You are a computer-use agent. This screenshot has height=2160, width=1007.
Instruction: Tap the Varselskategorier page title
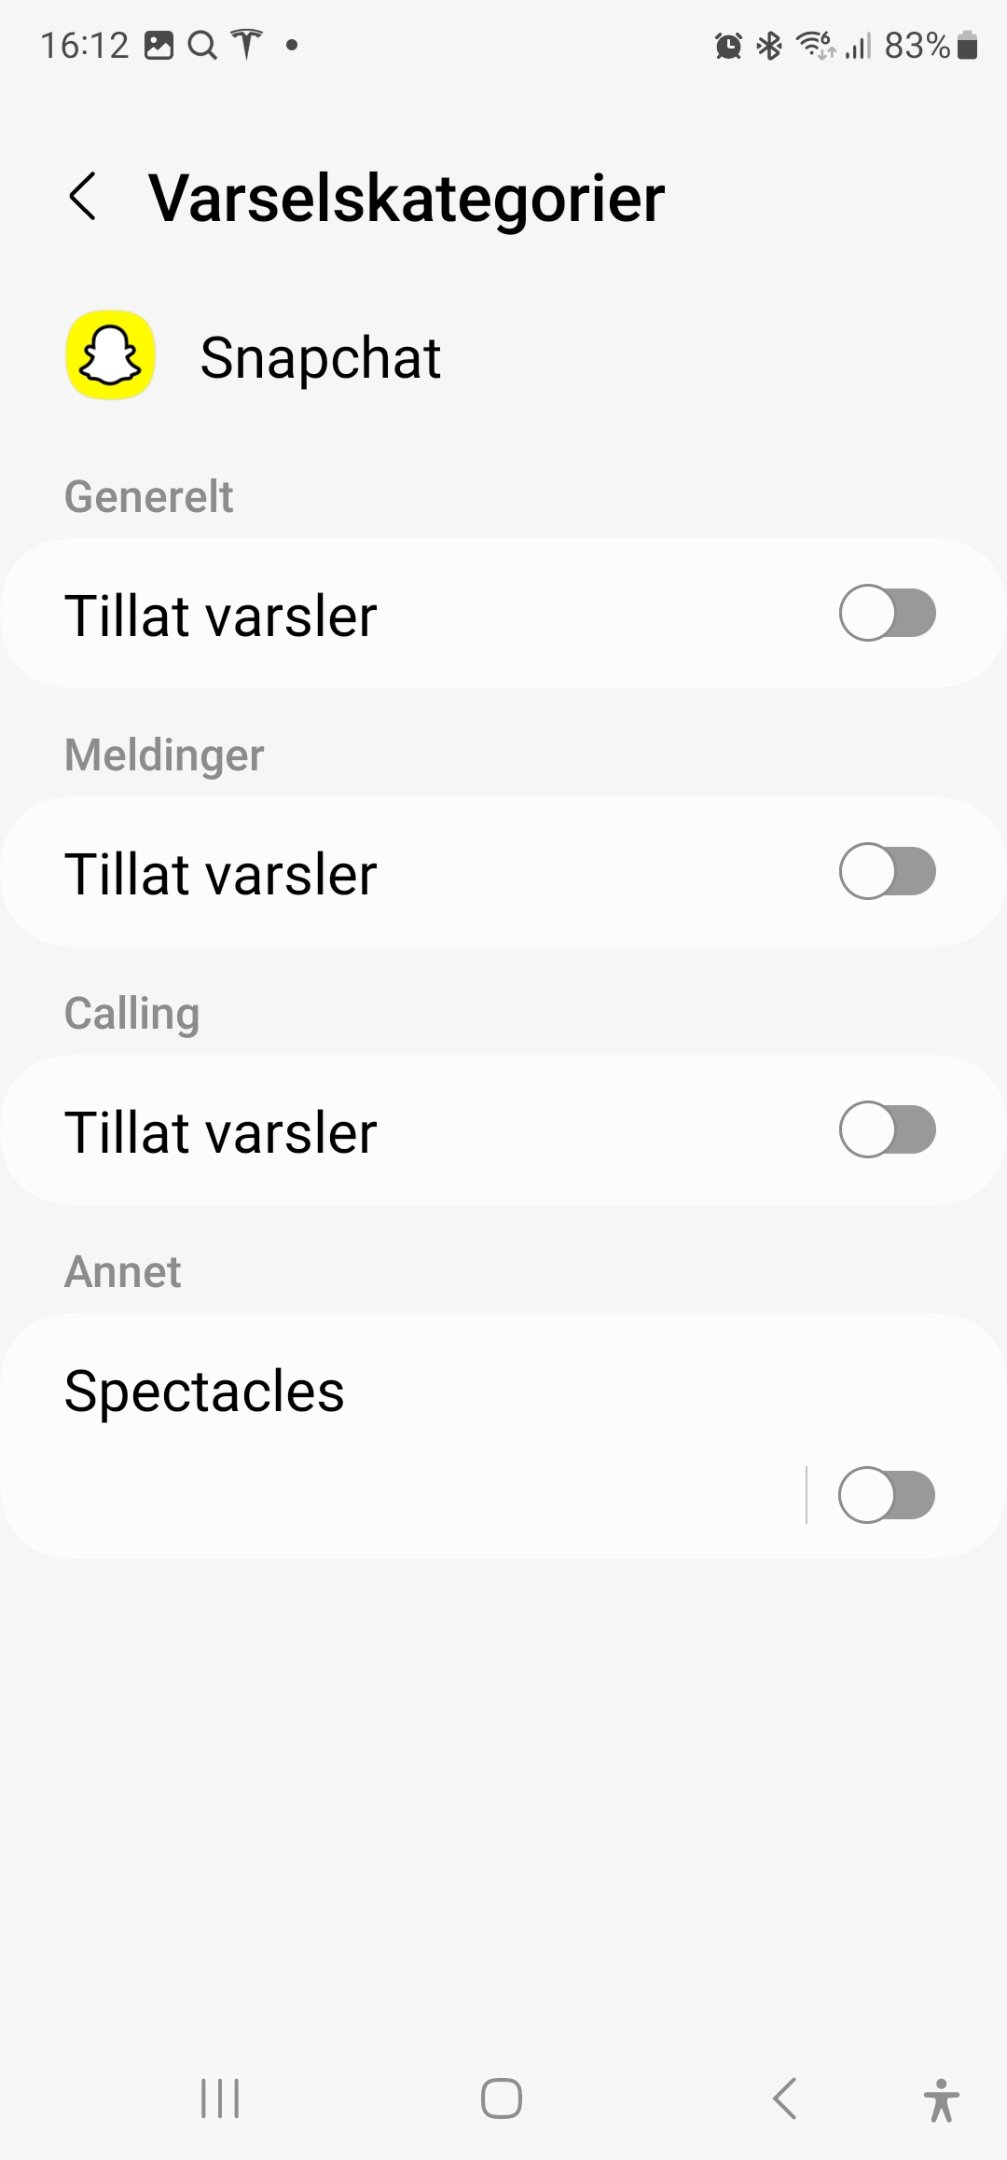coord(406,198)
